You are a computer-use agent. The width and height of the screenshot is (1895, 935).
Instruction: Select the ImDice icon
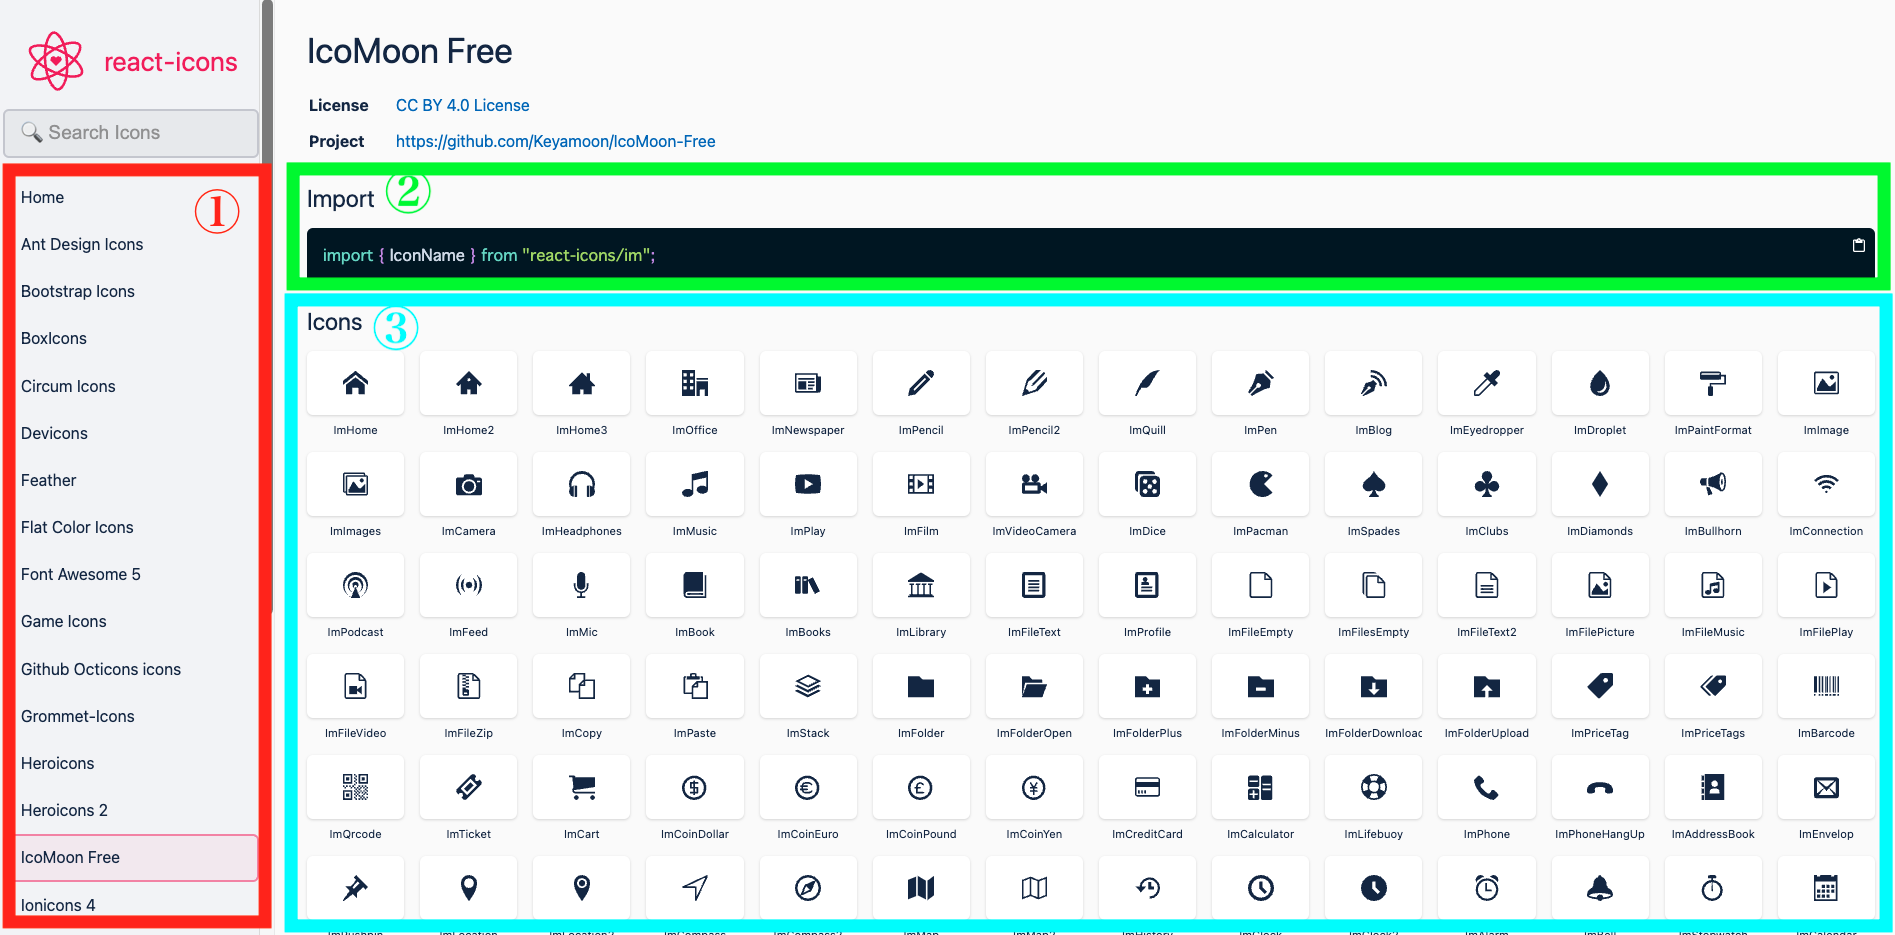[x=1146, y=484]
